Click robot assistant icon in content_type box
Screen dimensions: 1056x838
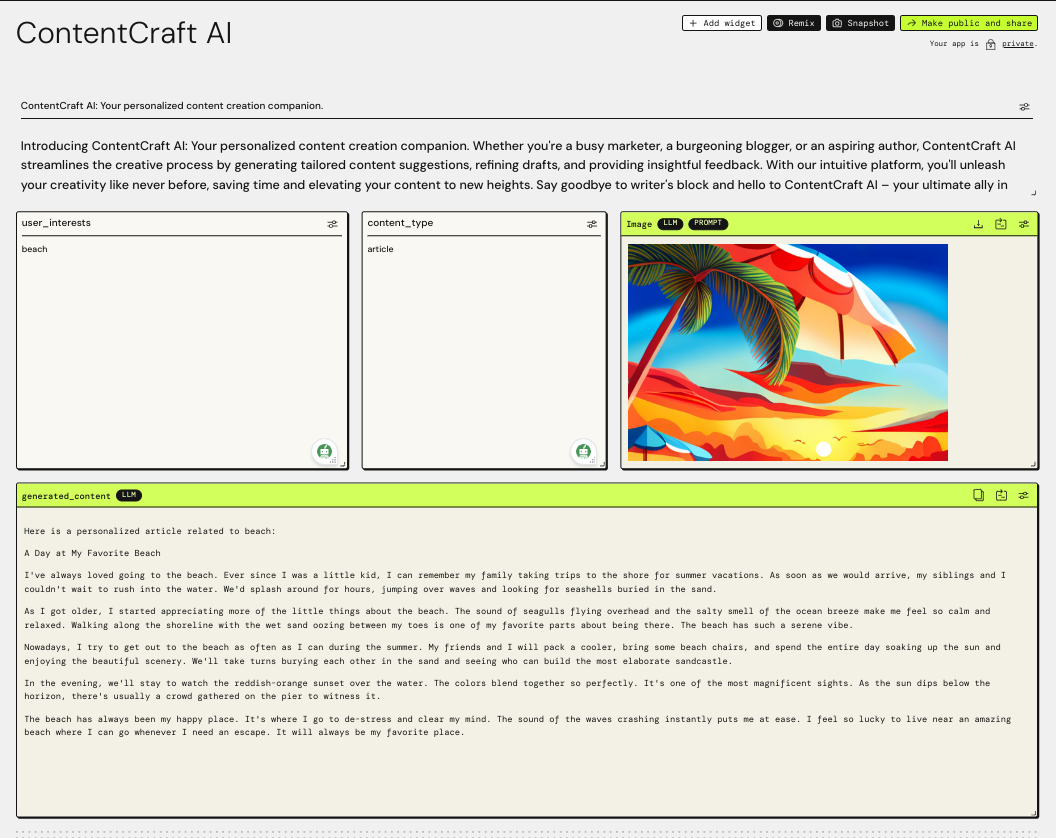(x=583, y=451)
